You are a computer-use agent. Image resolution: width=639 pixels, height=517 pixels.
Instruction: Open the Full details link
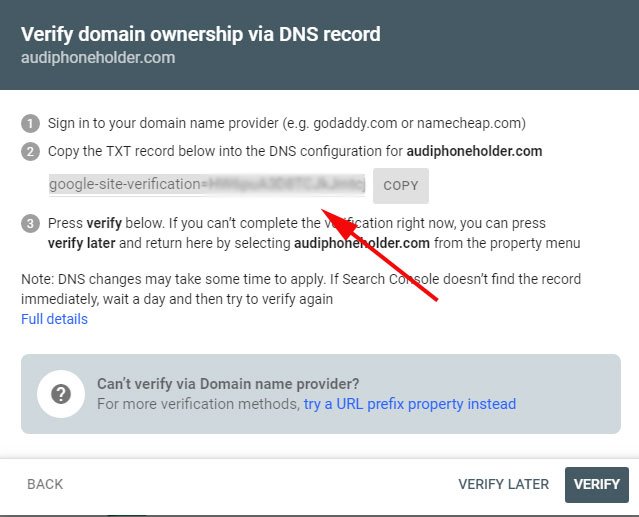click(x=54, y=319)
